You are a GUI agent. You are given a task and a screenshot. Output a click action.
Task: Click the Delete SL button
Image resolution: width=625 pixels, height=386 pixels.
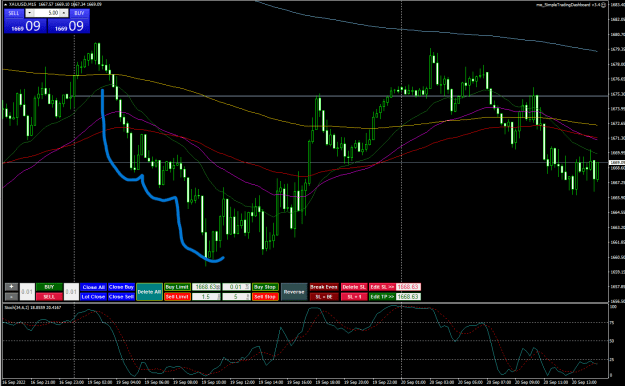[x=354, y=287]
